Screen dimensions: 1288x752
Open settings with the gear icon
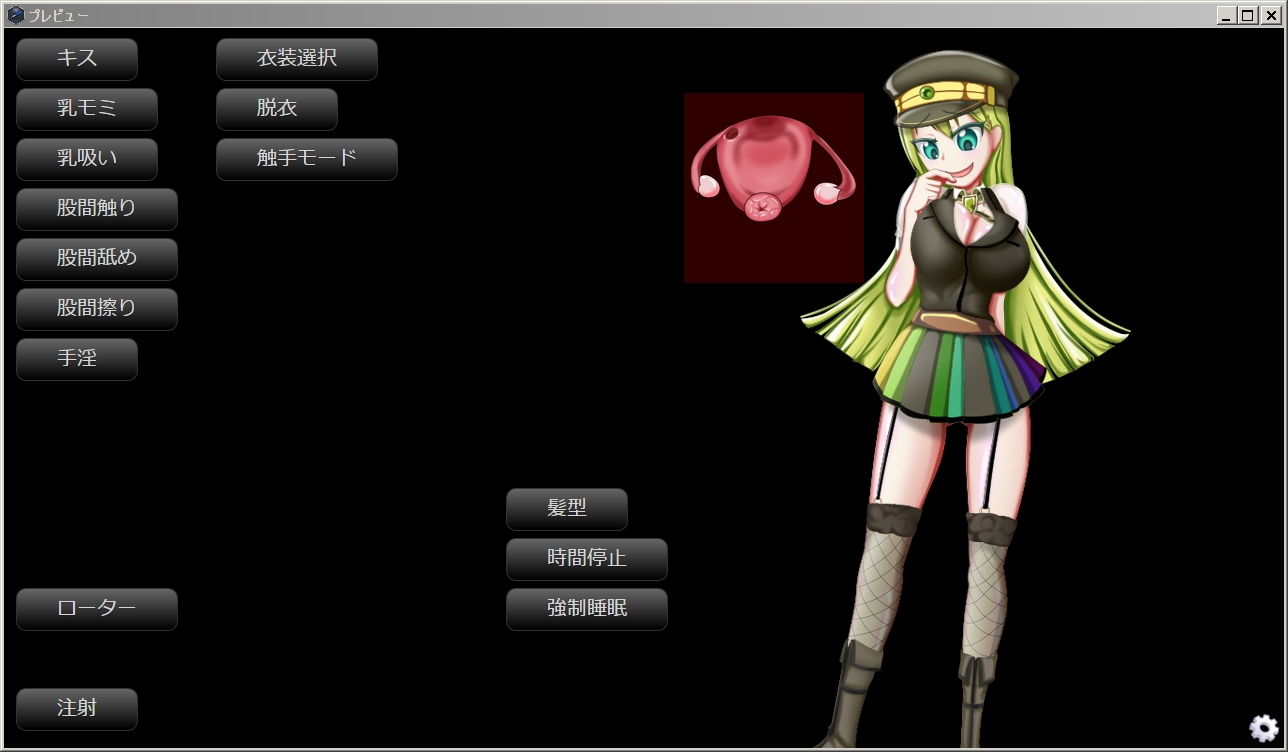click(1263, 728)
